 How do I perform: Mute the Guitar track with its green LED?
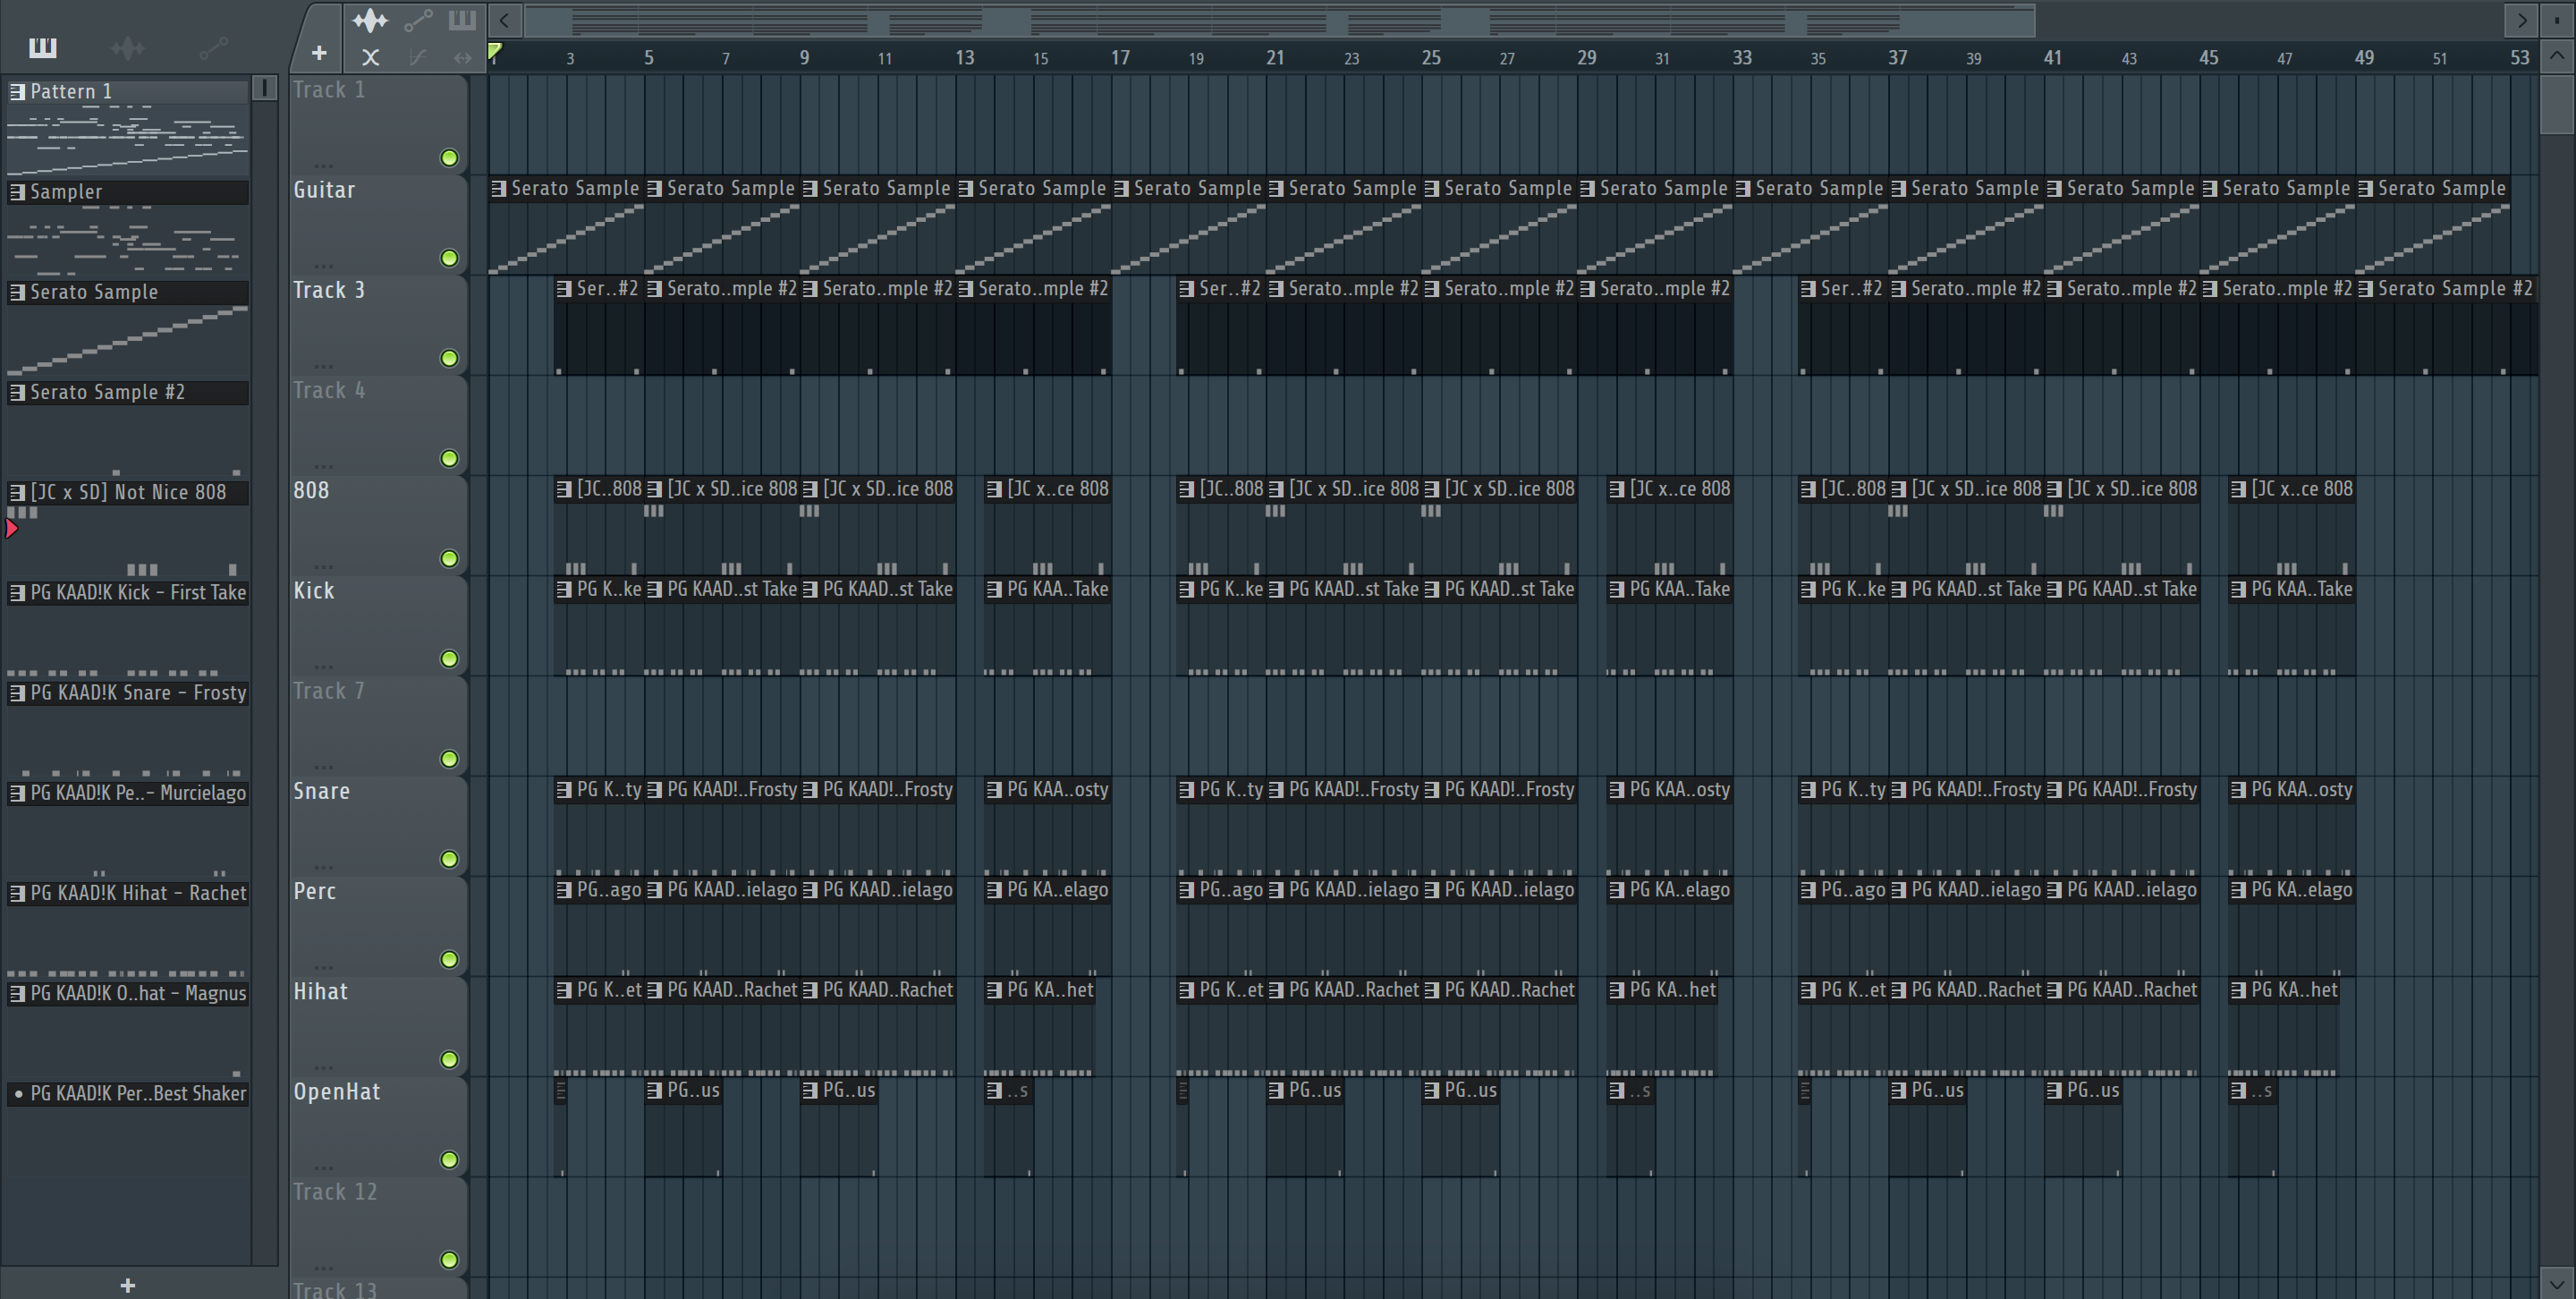[449, 258]
